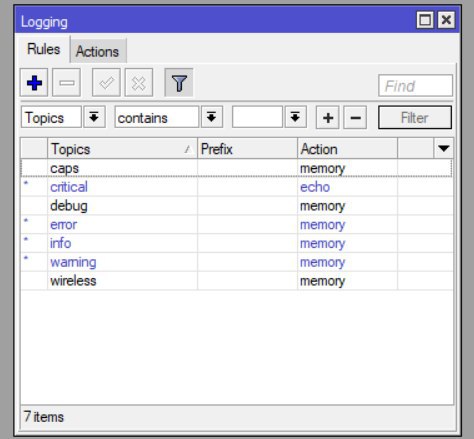Click memory action in the debug row
Viewport: 474px width, 439px height.
point(347,206)
